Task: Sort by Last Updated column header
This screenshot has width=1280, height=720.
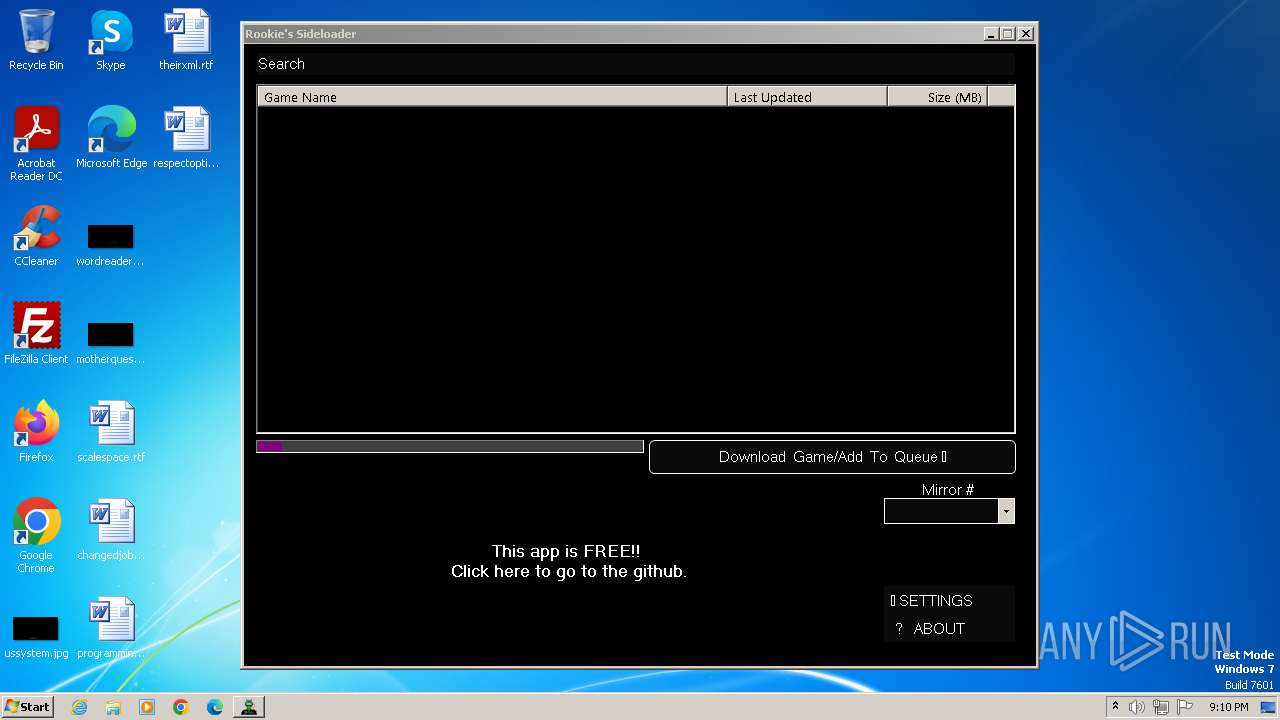Action: pos(807,97)
